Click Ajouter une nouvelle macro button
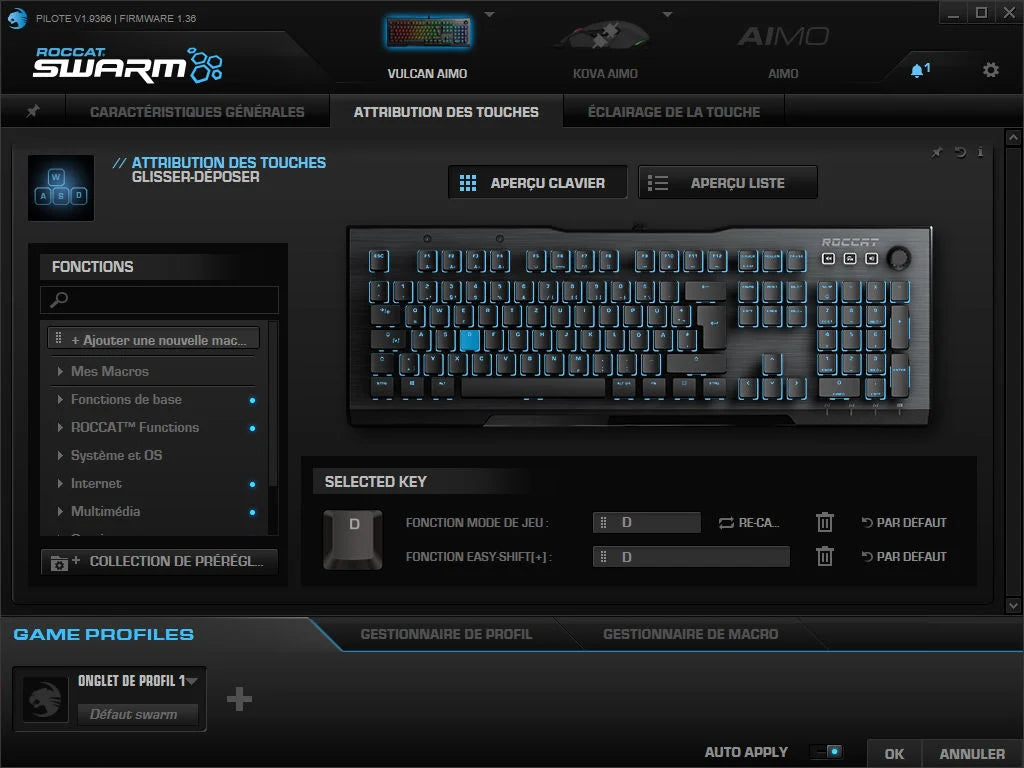 click(154, 340)
